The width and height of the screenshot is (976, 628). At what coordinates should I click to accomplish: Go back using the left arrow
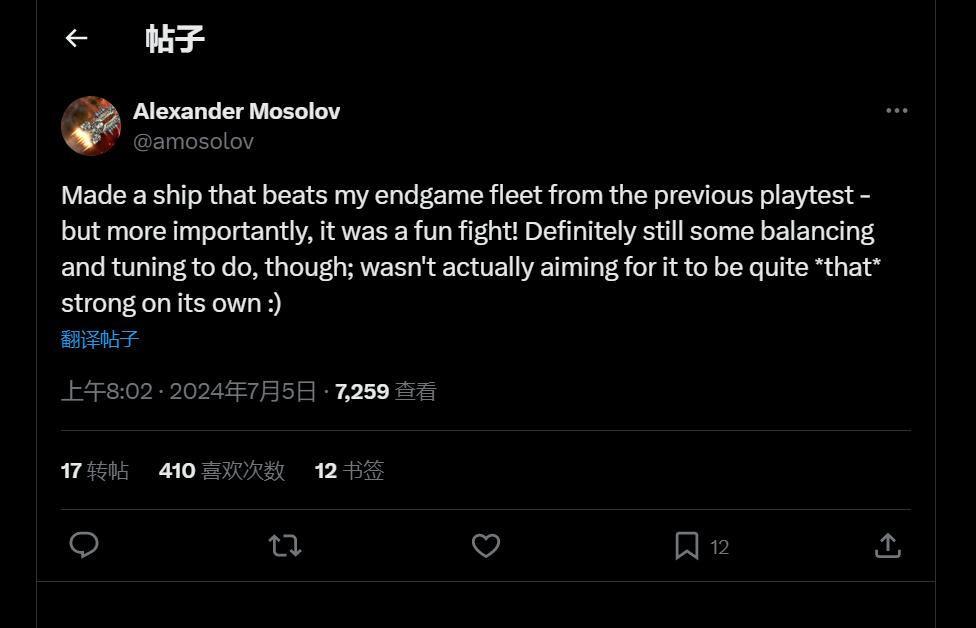click(x=76, y=39)
